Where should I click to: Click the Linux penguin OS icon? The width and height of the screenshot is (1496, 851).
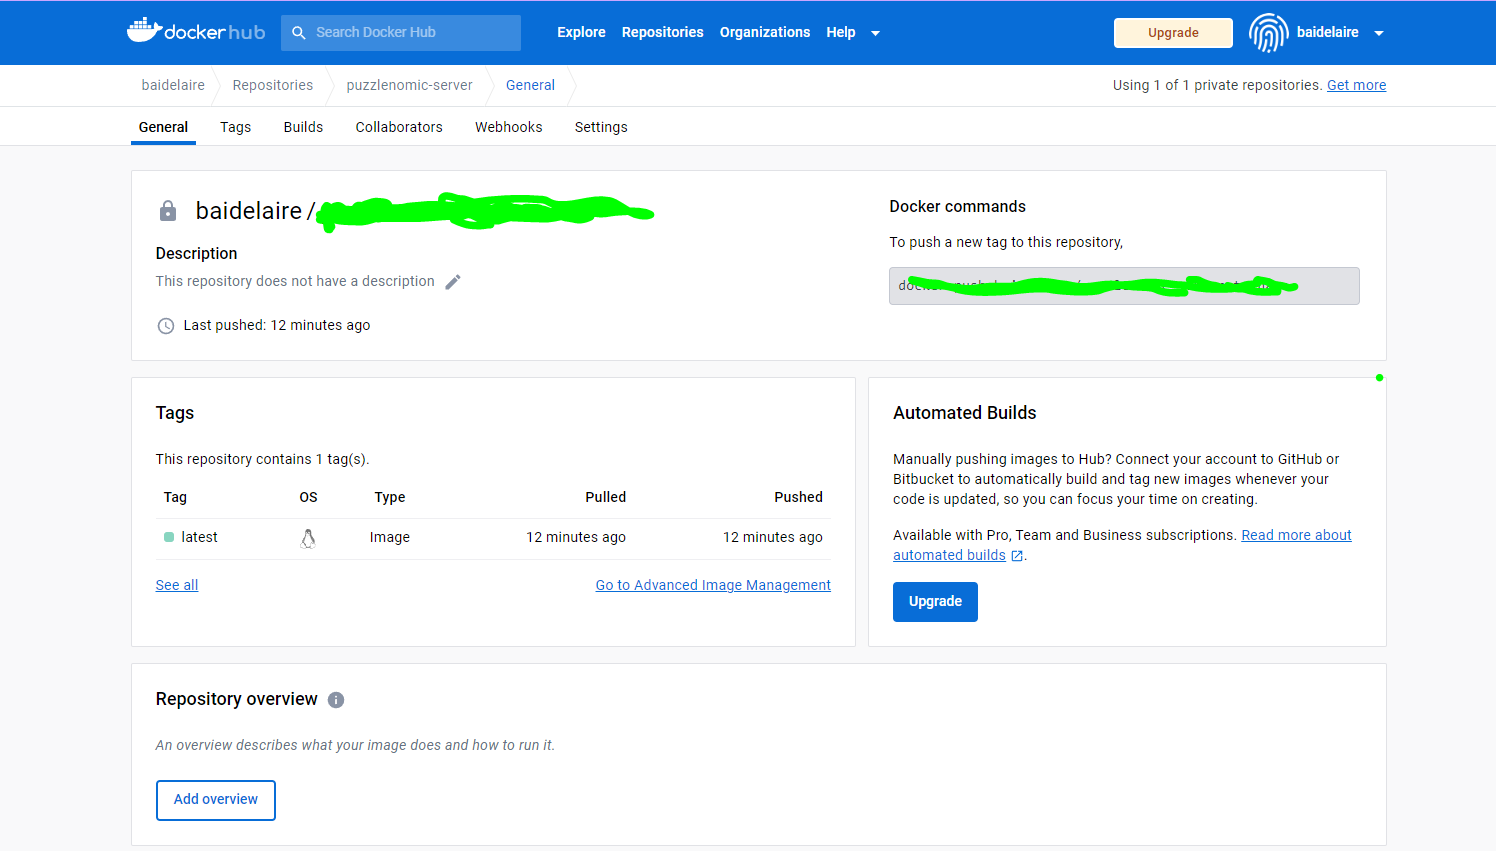click(308, 538)
